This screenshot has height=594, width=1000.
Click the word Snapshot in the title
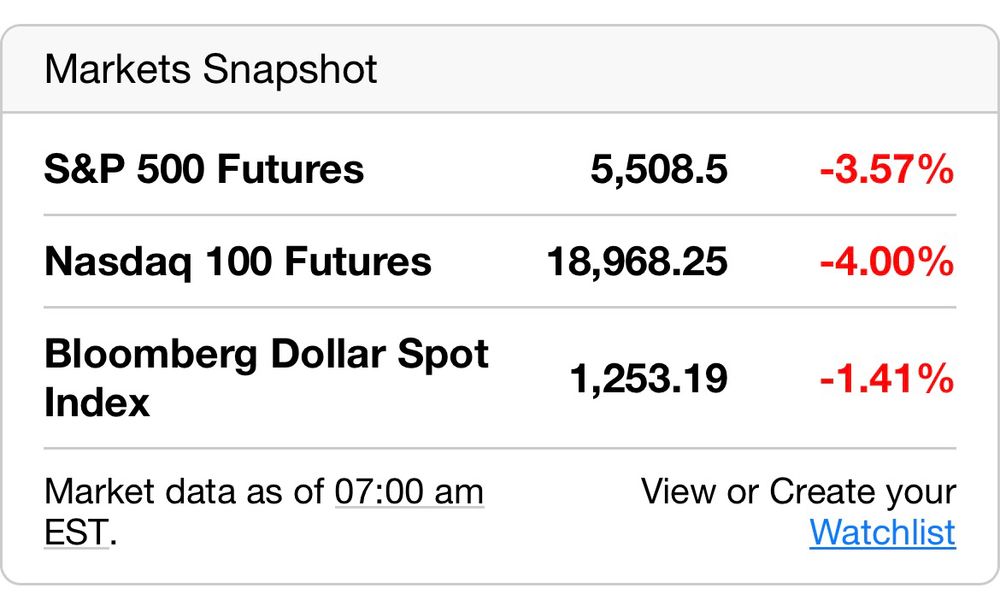click(x=290, y=70)
